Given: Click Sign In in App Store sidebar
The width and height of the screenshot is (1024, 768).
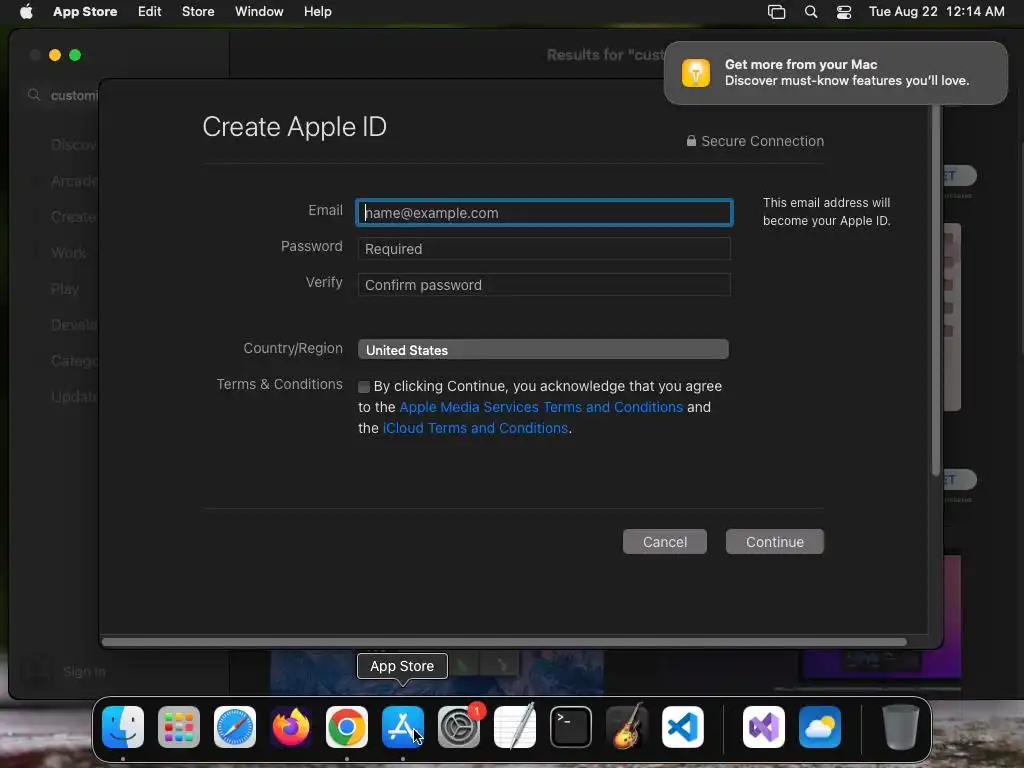Looking at the screenshot, I should [x=84, y=671].
